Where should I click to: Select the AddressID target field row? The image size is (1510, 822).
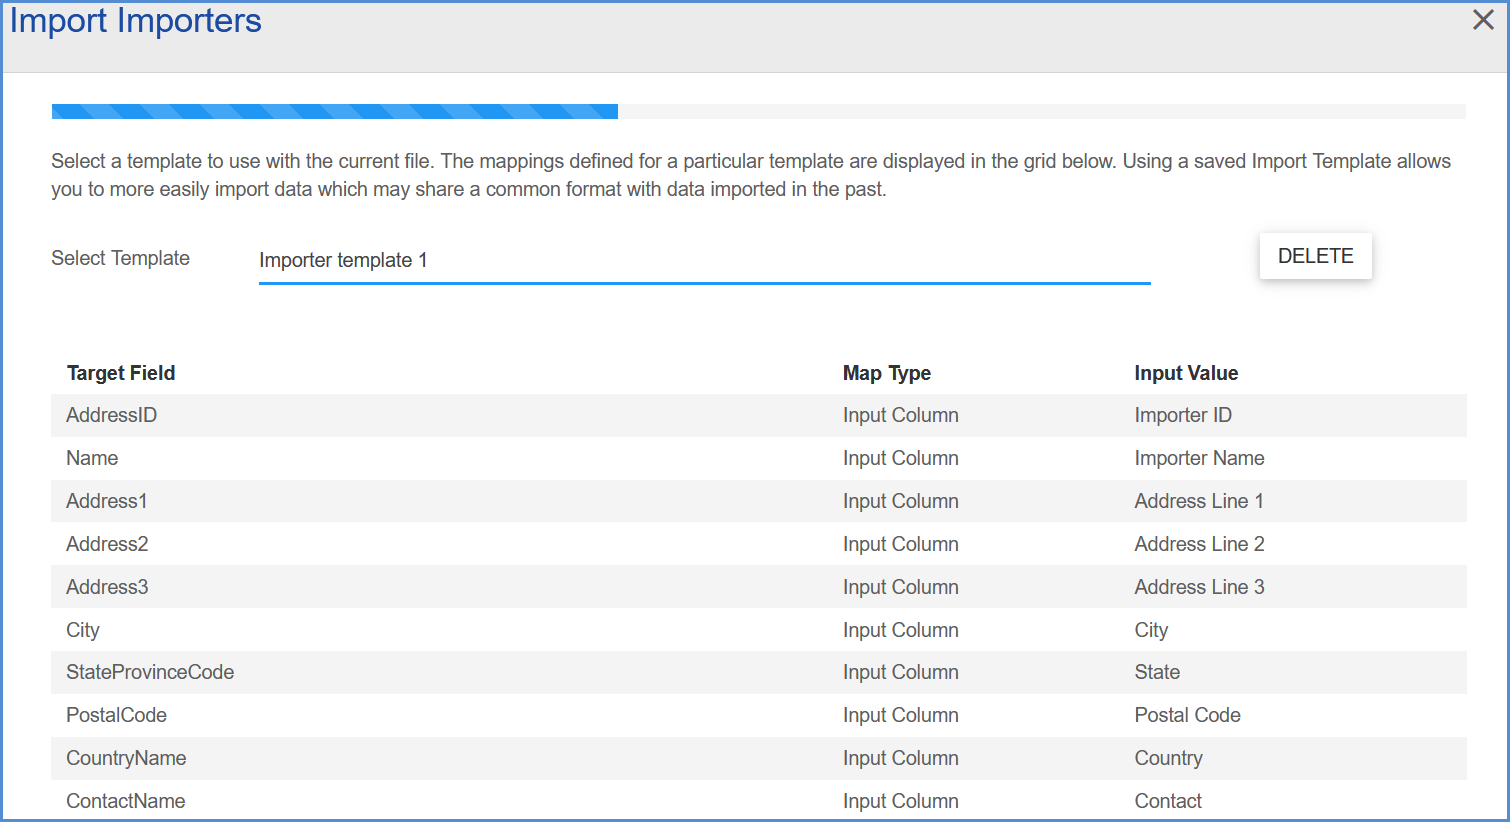(x=759, y=415)
